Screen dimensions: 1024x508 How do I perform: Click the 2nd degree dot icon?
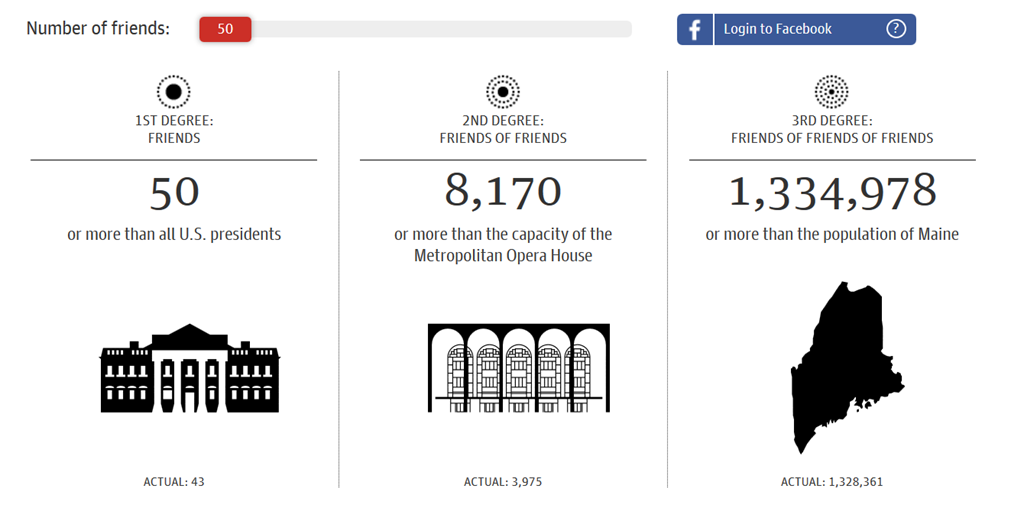point(503,92)
